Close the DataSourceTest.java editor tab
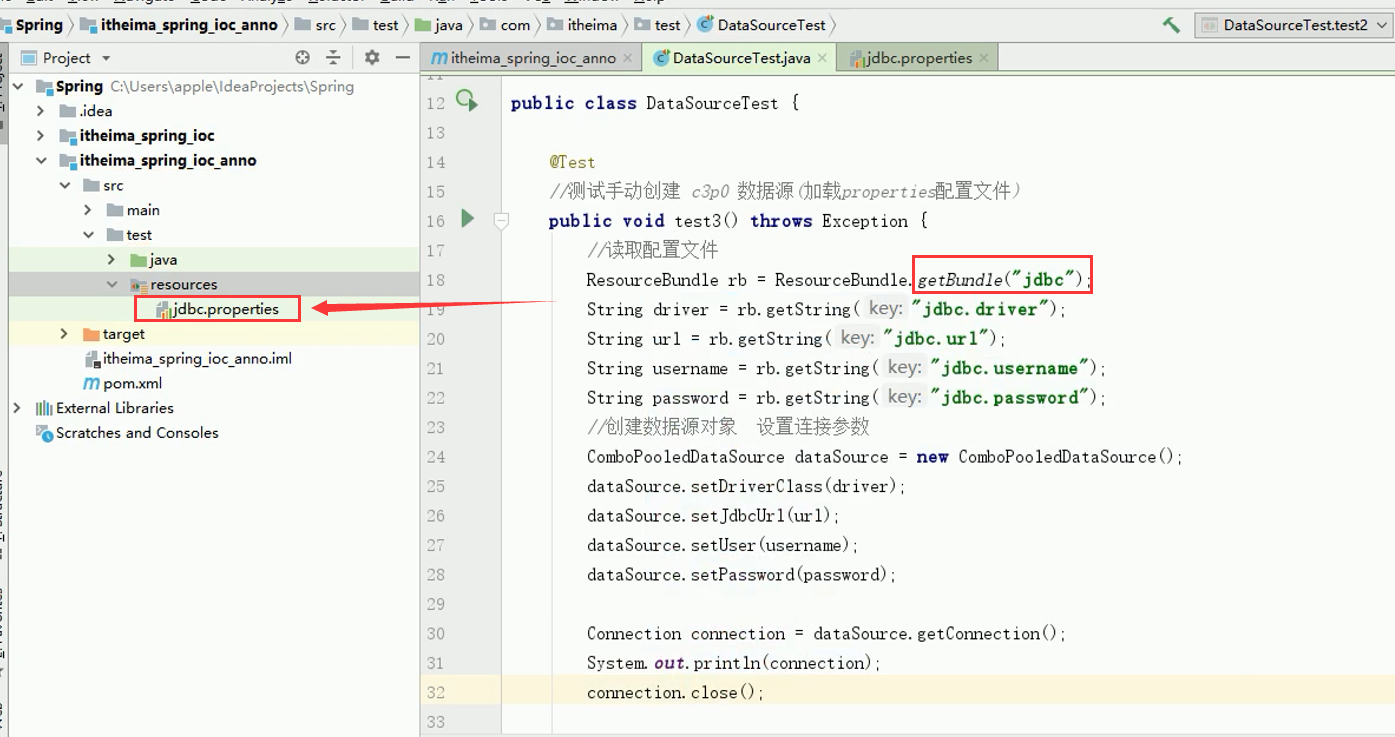This screenshot has height=737, width=1395. click(x=822, y=58)
